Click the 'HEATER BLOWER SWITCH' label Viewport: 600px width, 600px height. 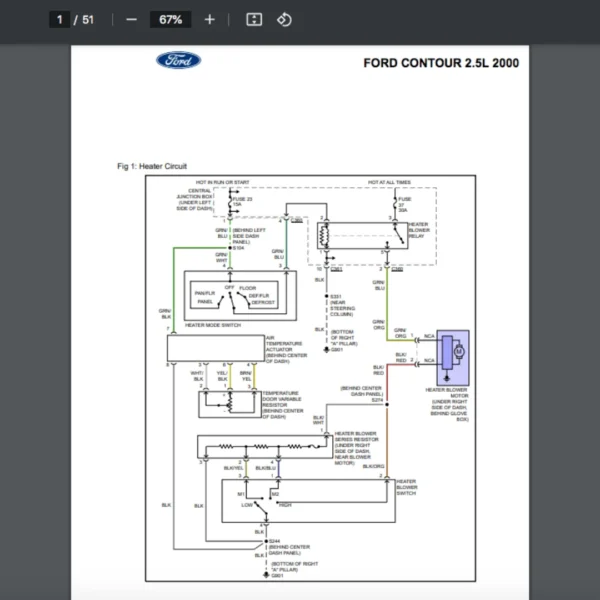pyautogui.click(x=406, y=487)
